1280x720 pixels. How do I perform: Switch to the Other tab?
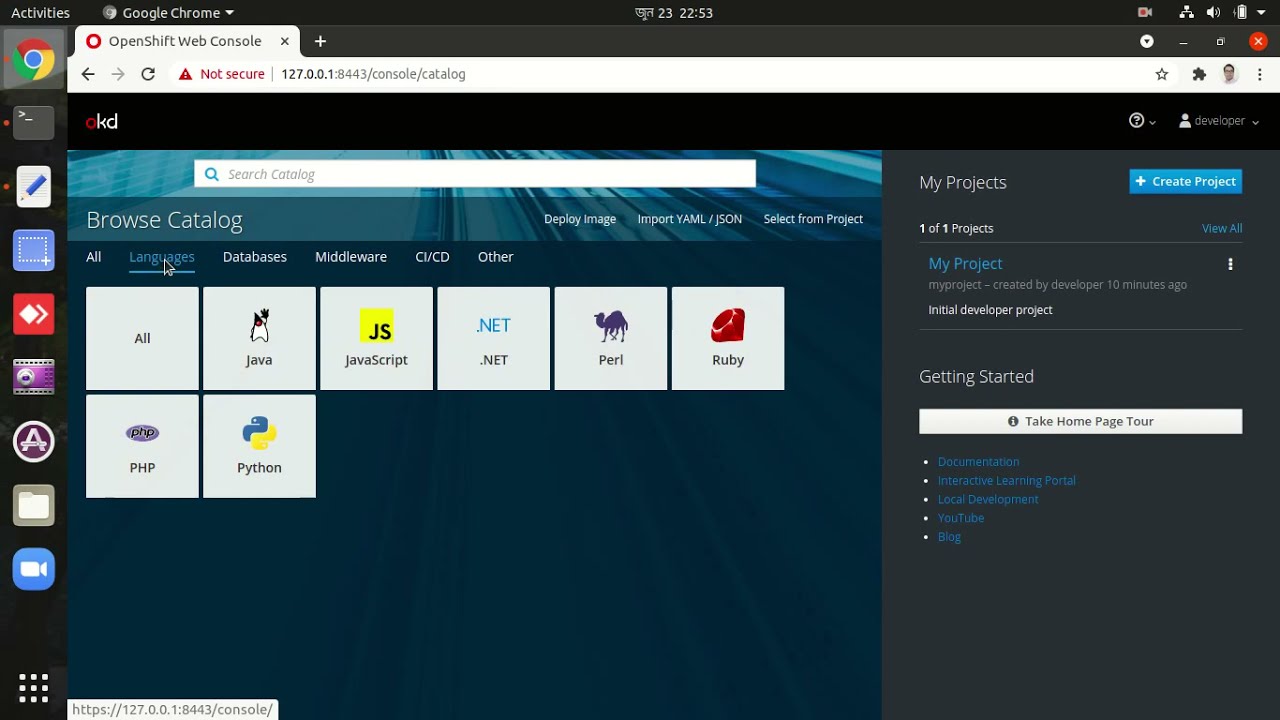click(x=496, y=257)
